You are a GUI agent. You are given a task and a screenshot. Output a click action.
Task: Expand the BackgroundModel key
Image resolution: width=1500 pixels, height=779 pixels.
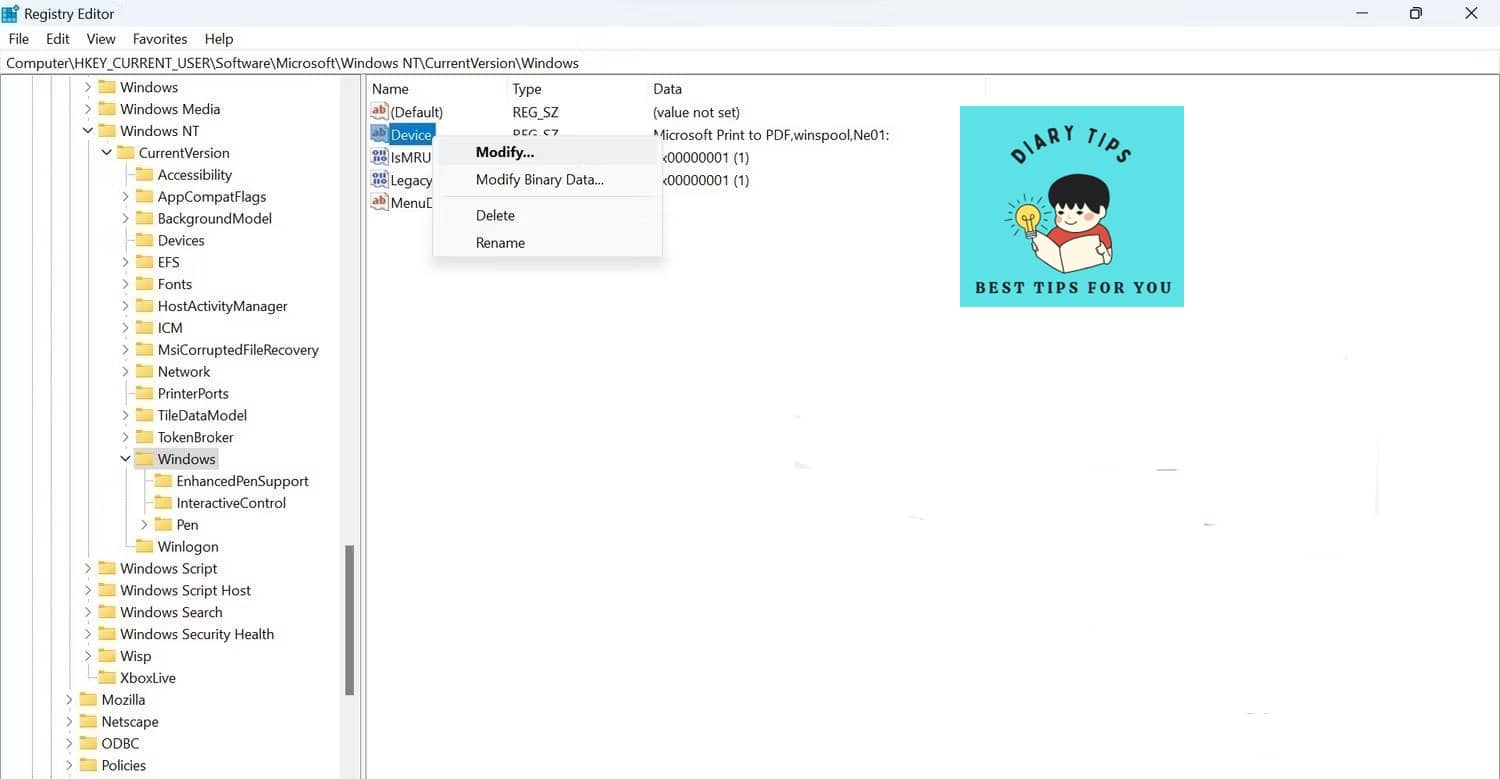coord(125,218)
